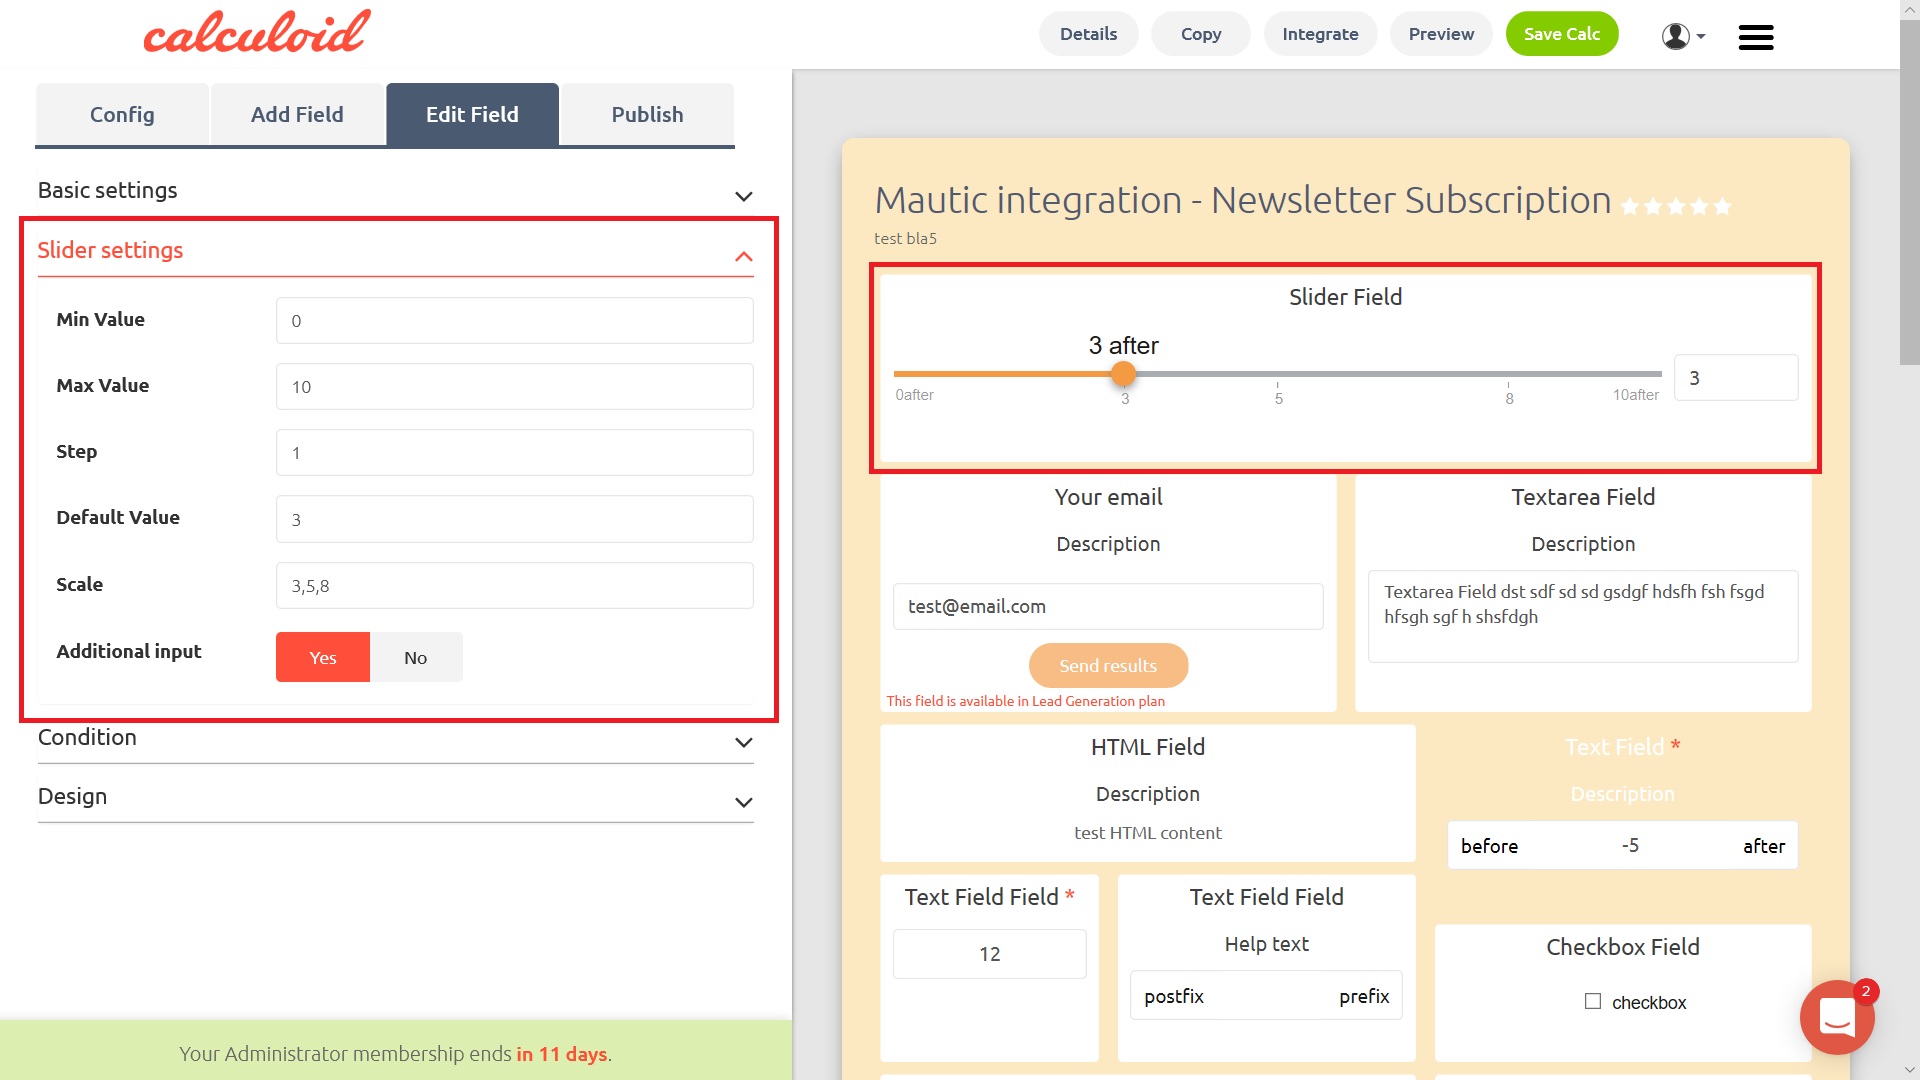
Task: Click the down scroll arrow at page bottom
Action: point(1909,1070)
